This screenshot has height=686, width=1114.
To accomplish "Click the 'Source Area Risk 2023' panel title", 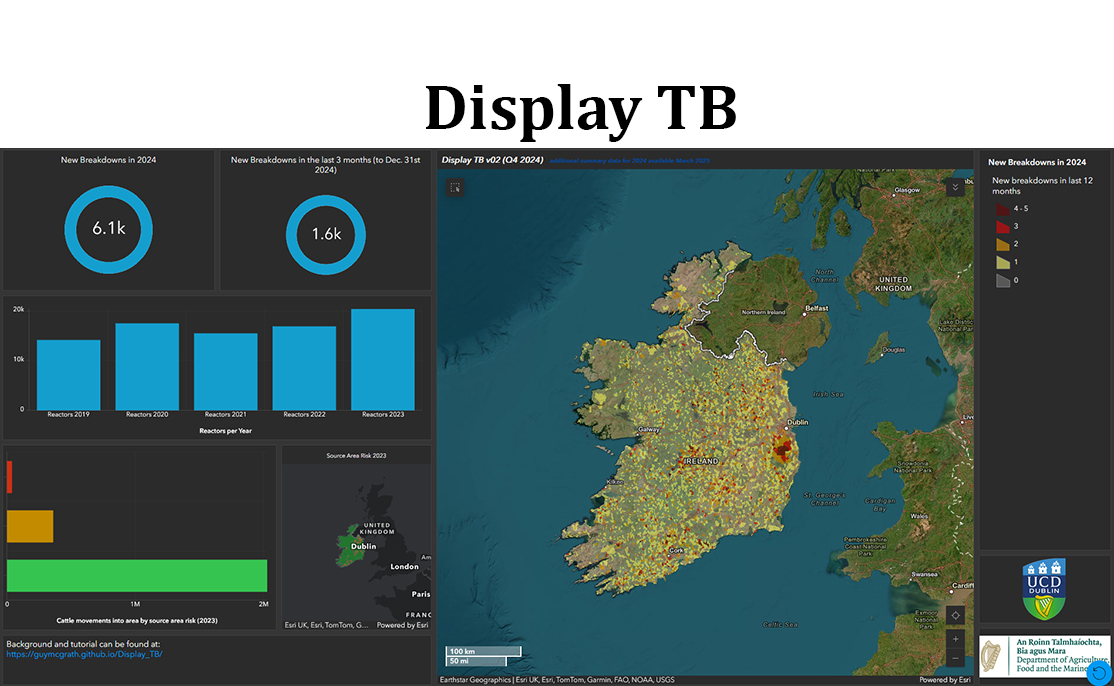I will (357, 456).
